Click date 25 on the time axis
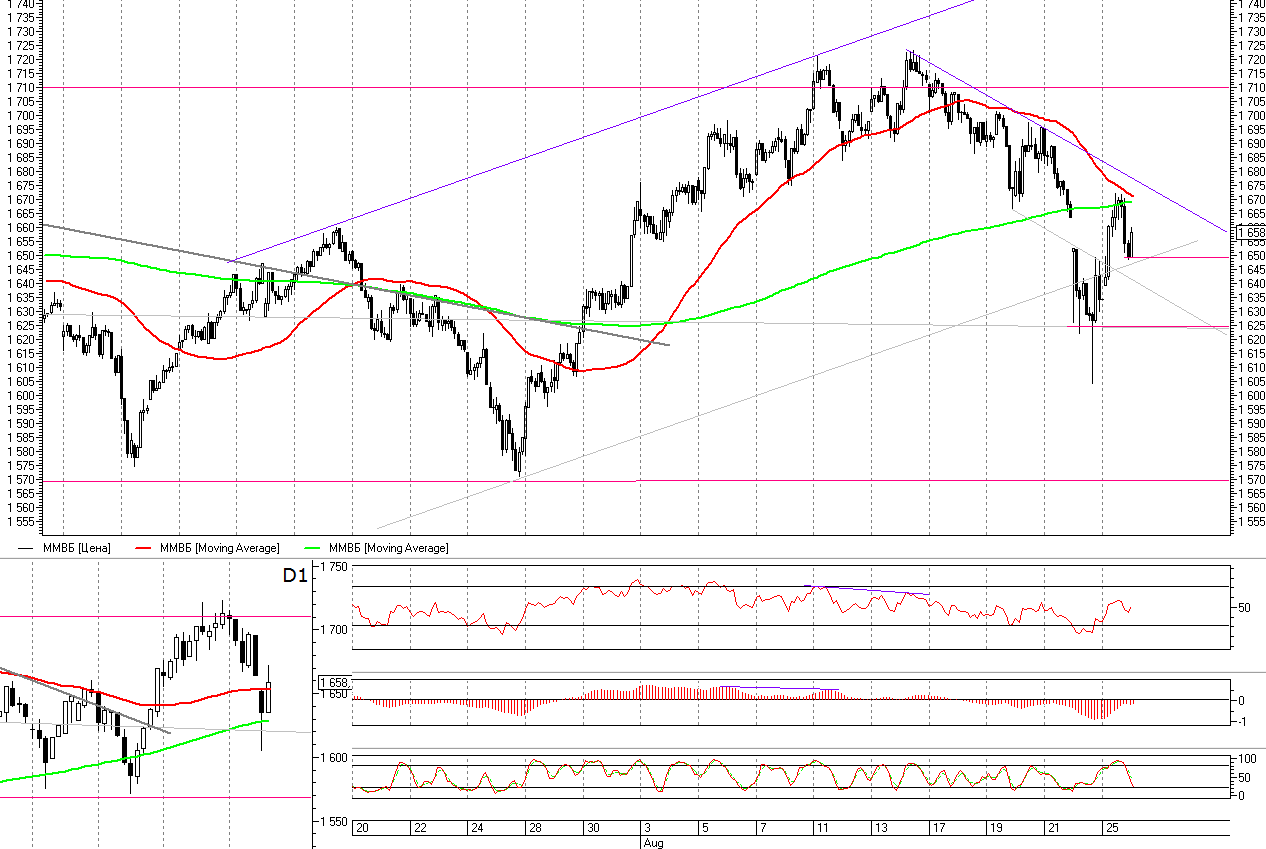The width and height of the screenshot is (1266, 849). [x=1110, y=829]
